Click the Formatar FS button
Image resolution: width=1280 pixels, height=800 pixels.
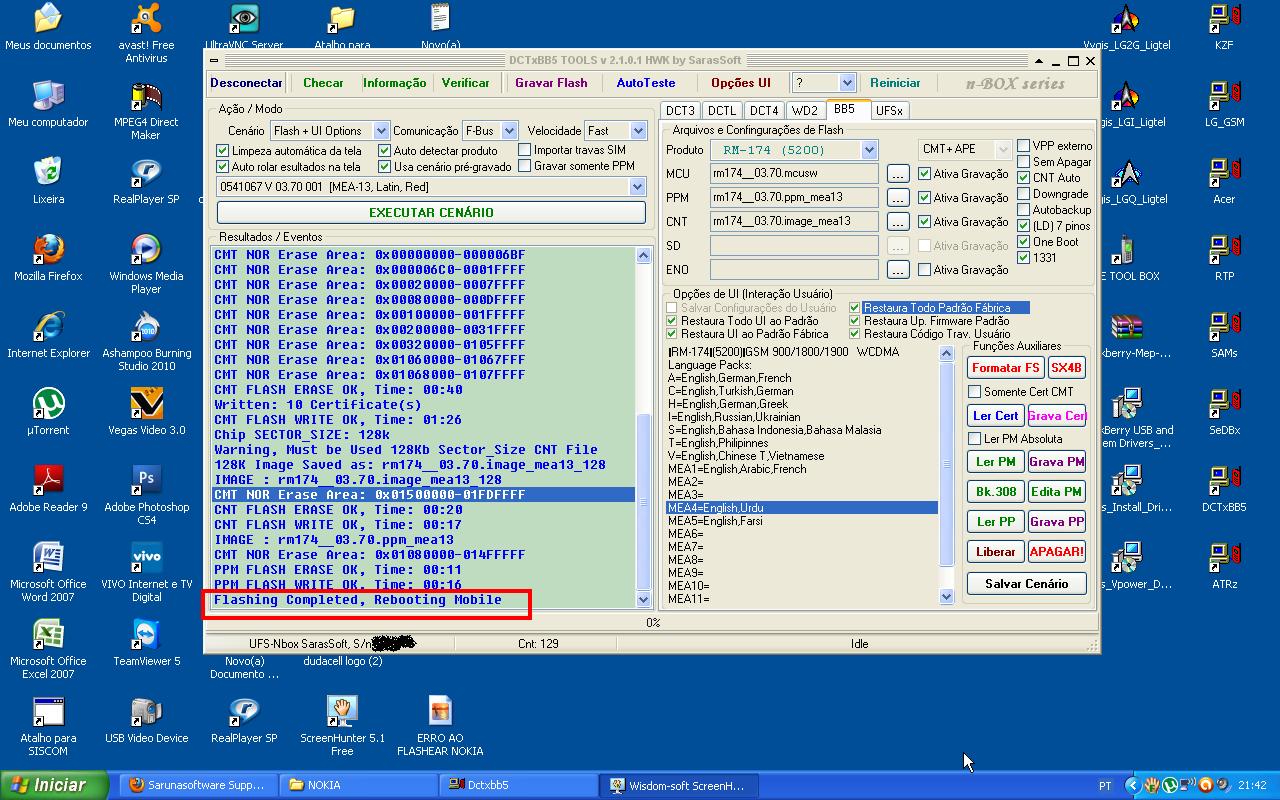(x=1005, y=368)
